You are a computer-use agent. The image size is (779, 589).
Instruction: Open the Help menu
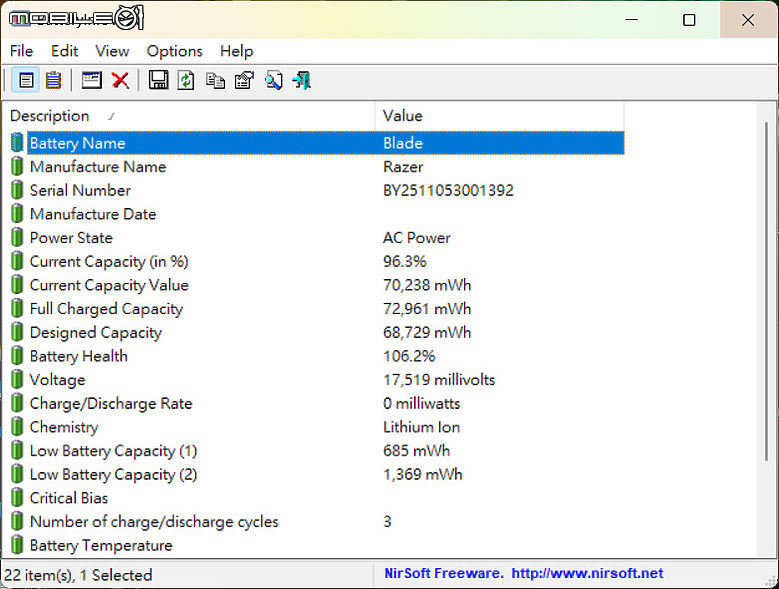(x=236, y=51)
